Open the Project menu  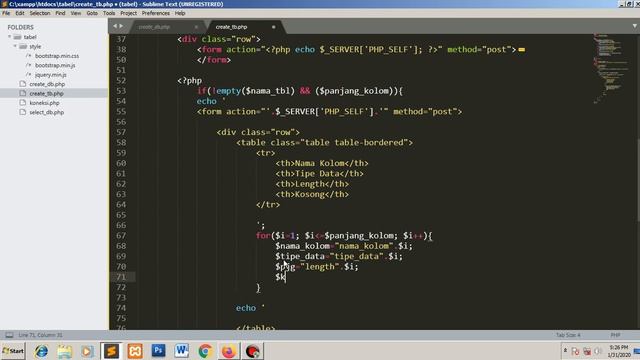click(128, 13)
